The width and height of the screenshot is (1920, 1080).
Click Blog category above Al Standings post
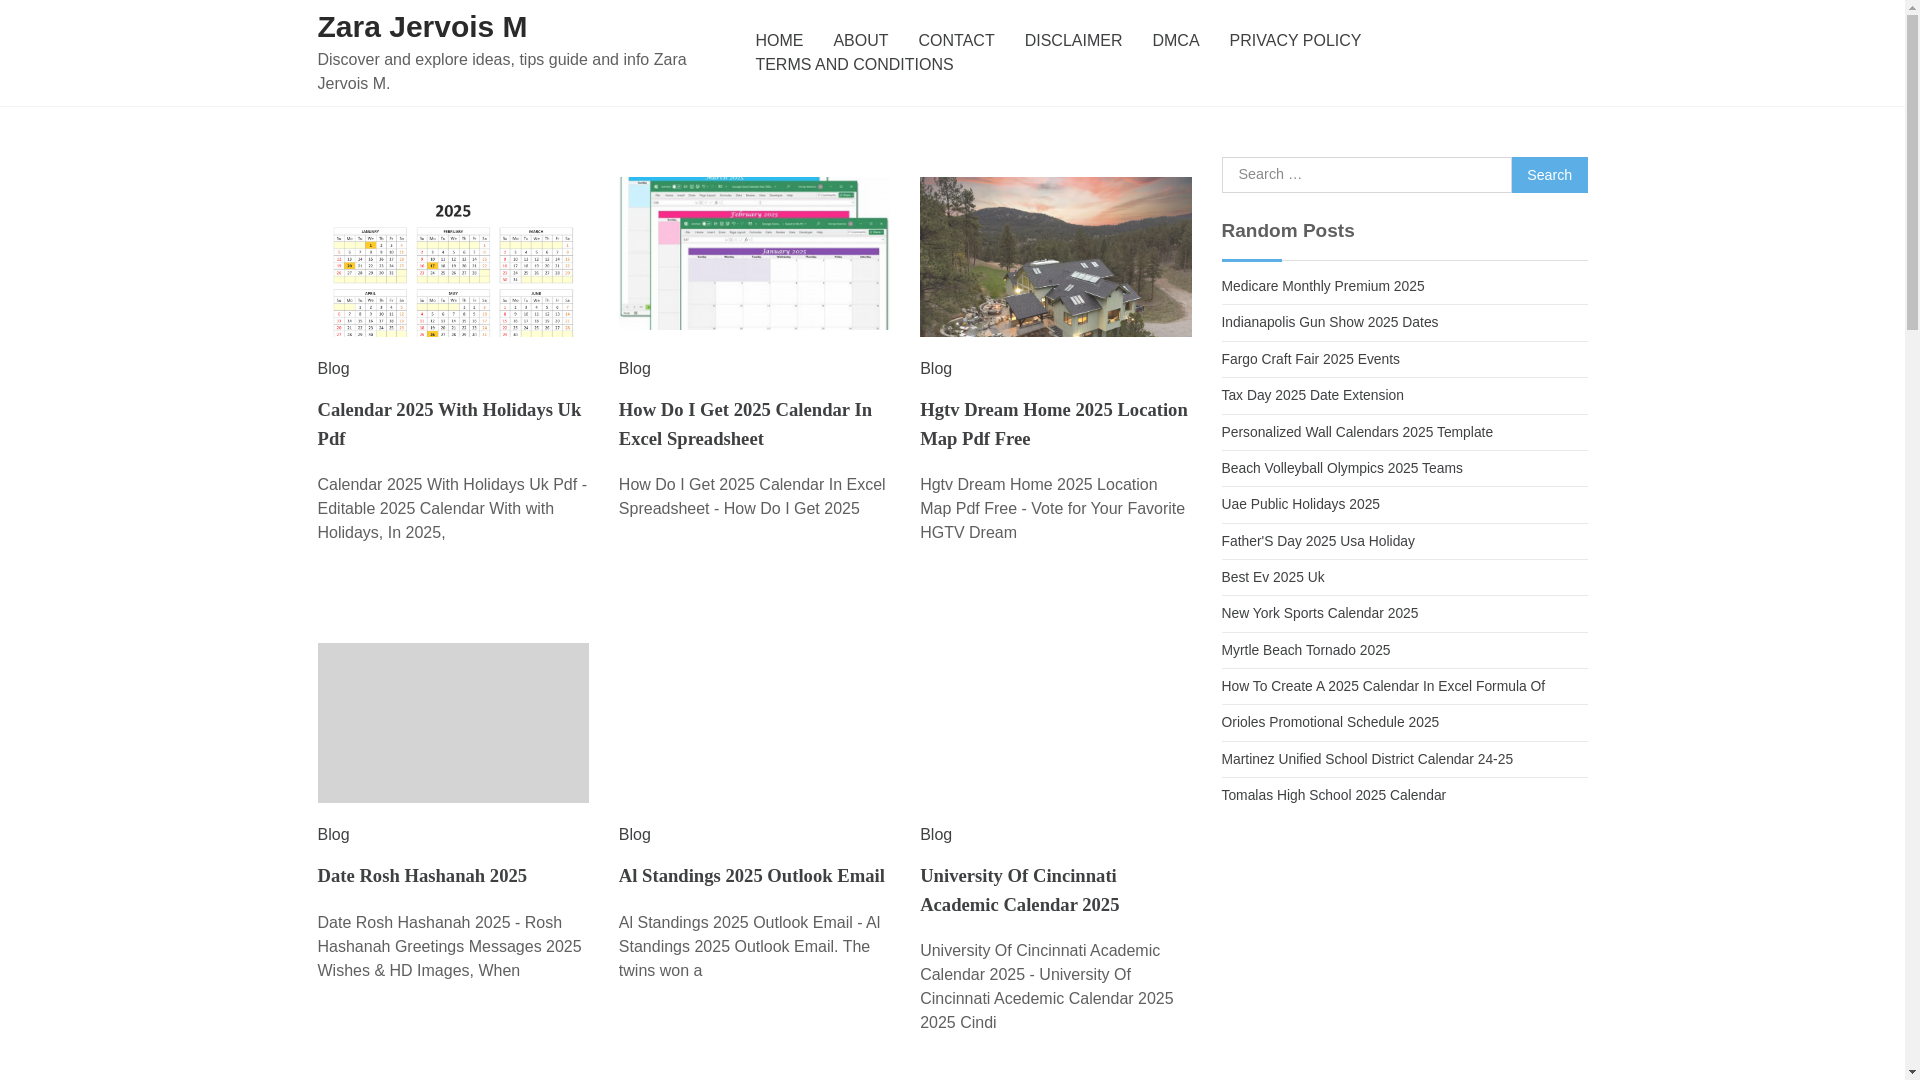(x=635, y=835)
